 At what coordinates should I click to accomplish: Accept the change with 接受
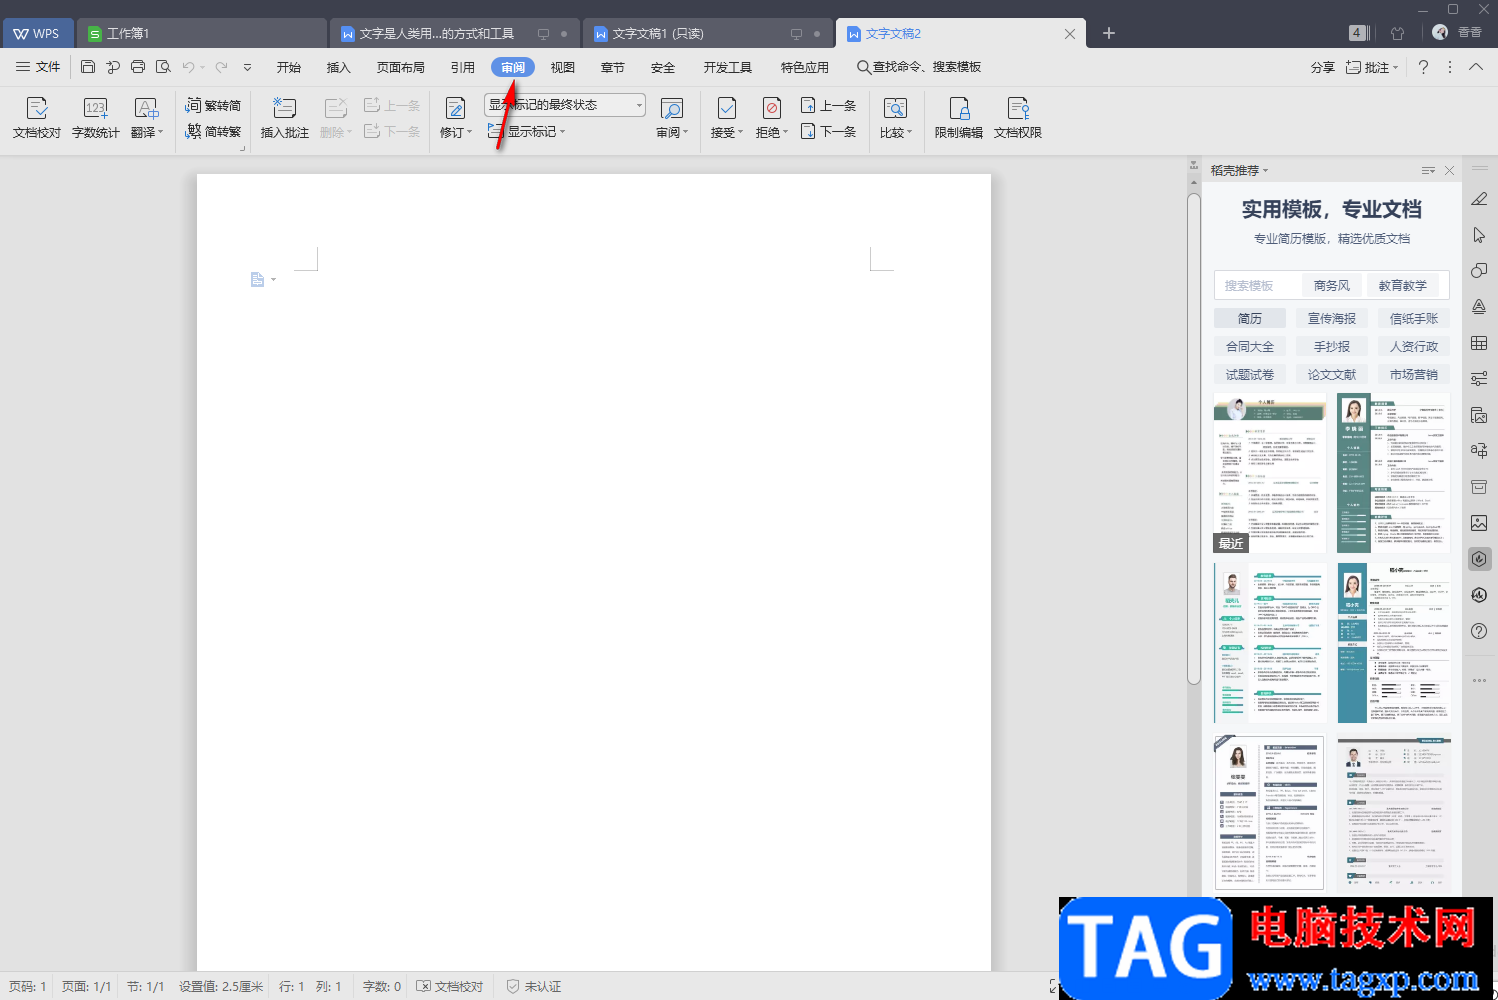(x=726, y=118)
